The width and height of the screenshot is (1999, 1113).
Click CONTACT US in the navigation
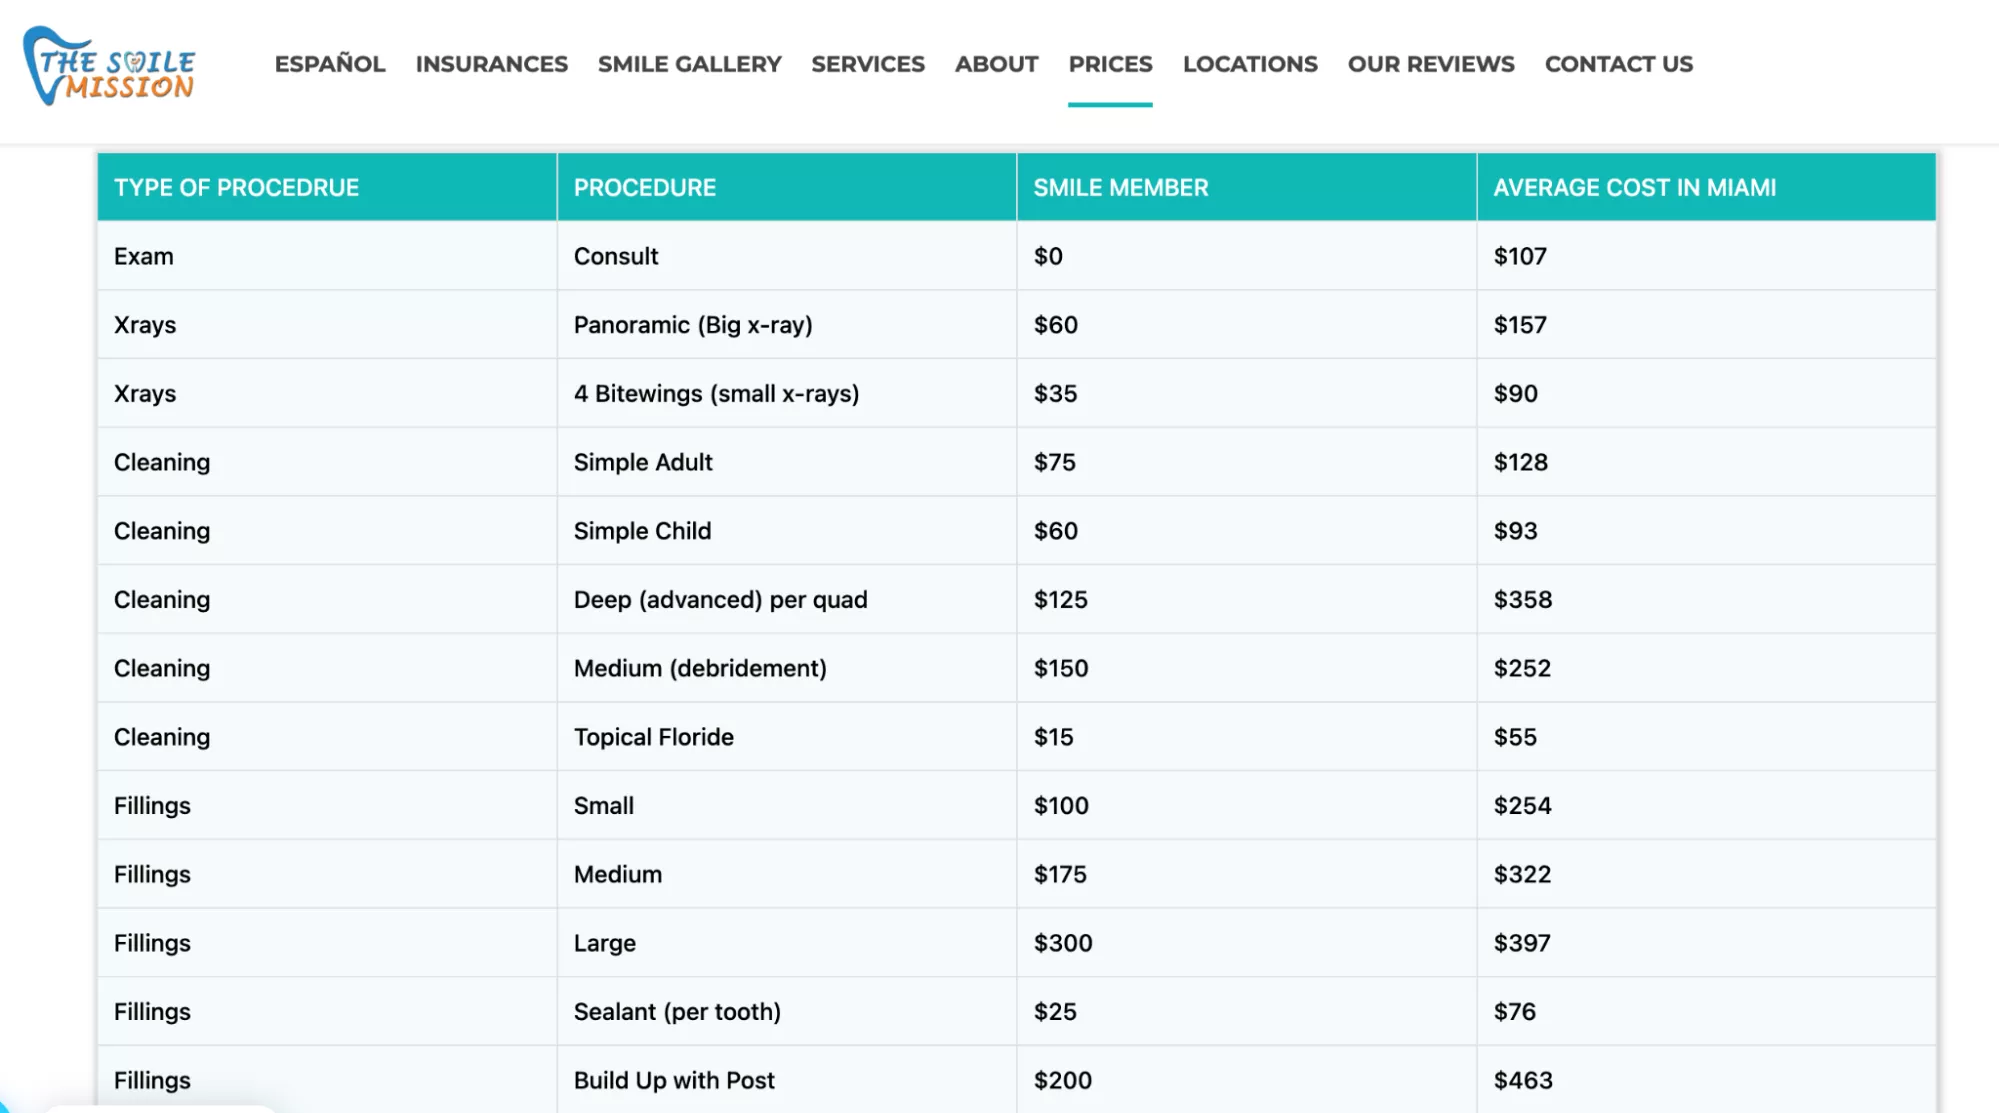tap(1618, 63)
